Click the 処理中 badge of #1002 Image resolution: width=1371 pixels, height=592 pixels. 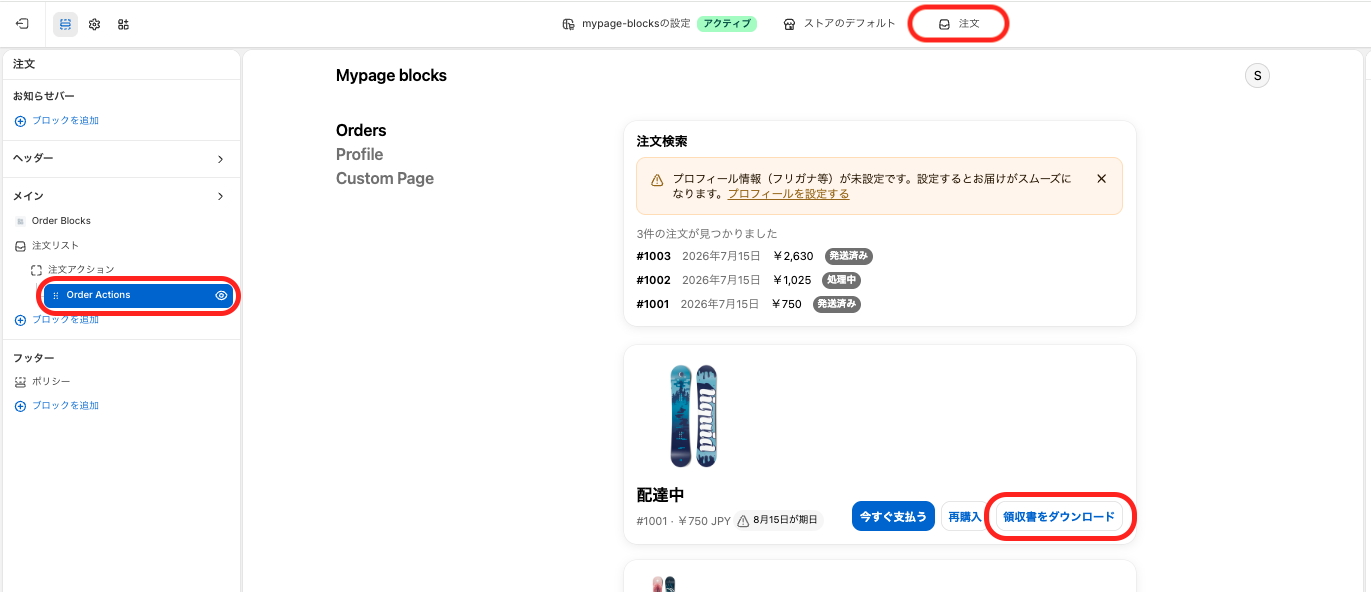coord(841,280)
